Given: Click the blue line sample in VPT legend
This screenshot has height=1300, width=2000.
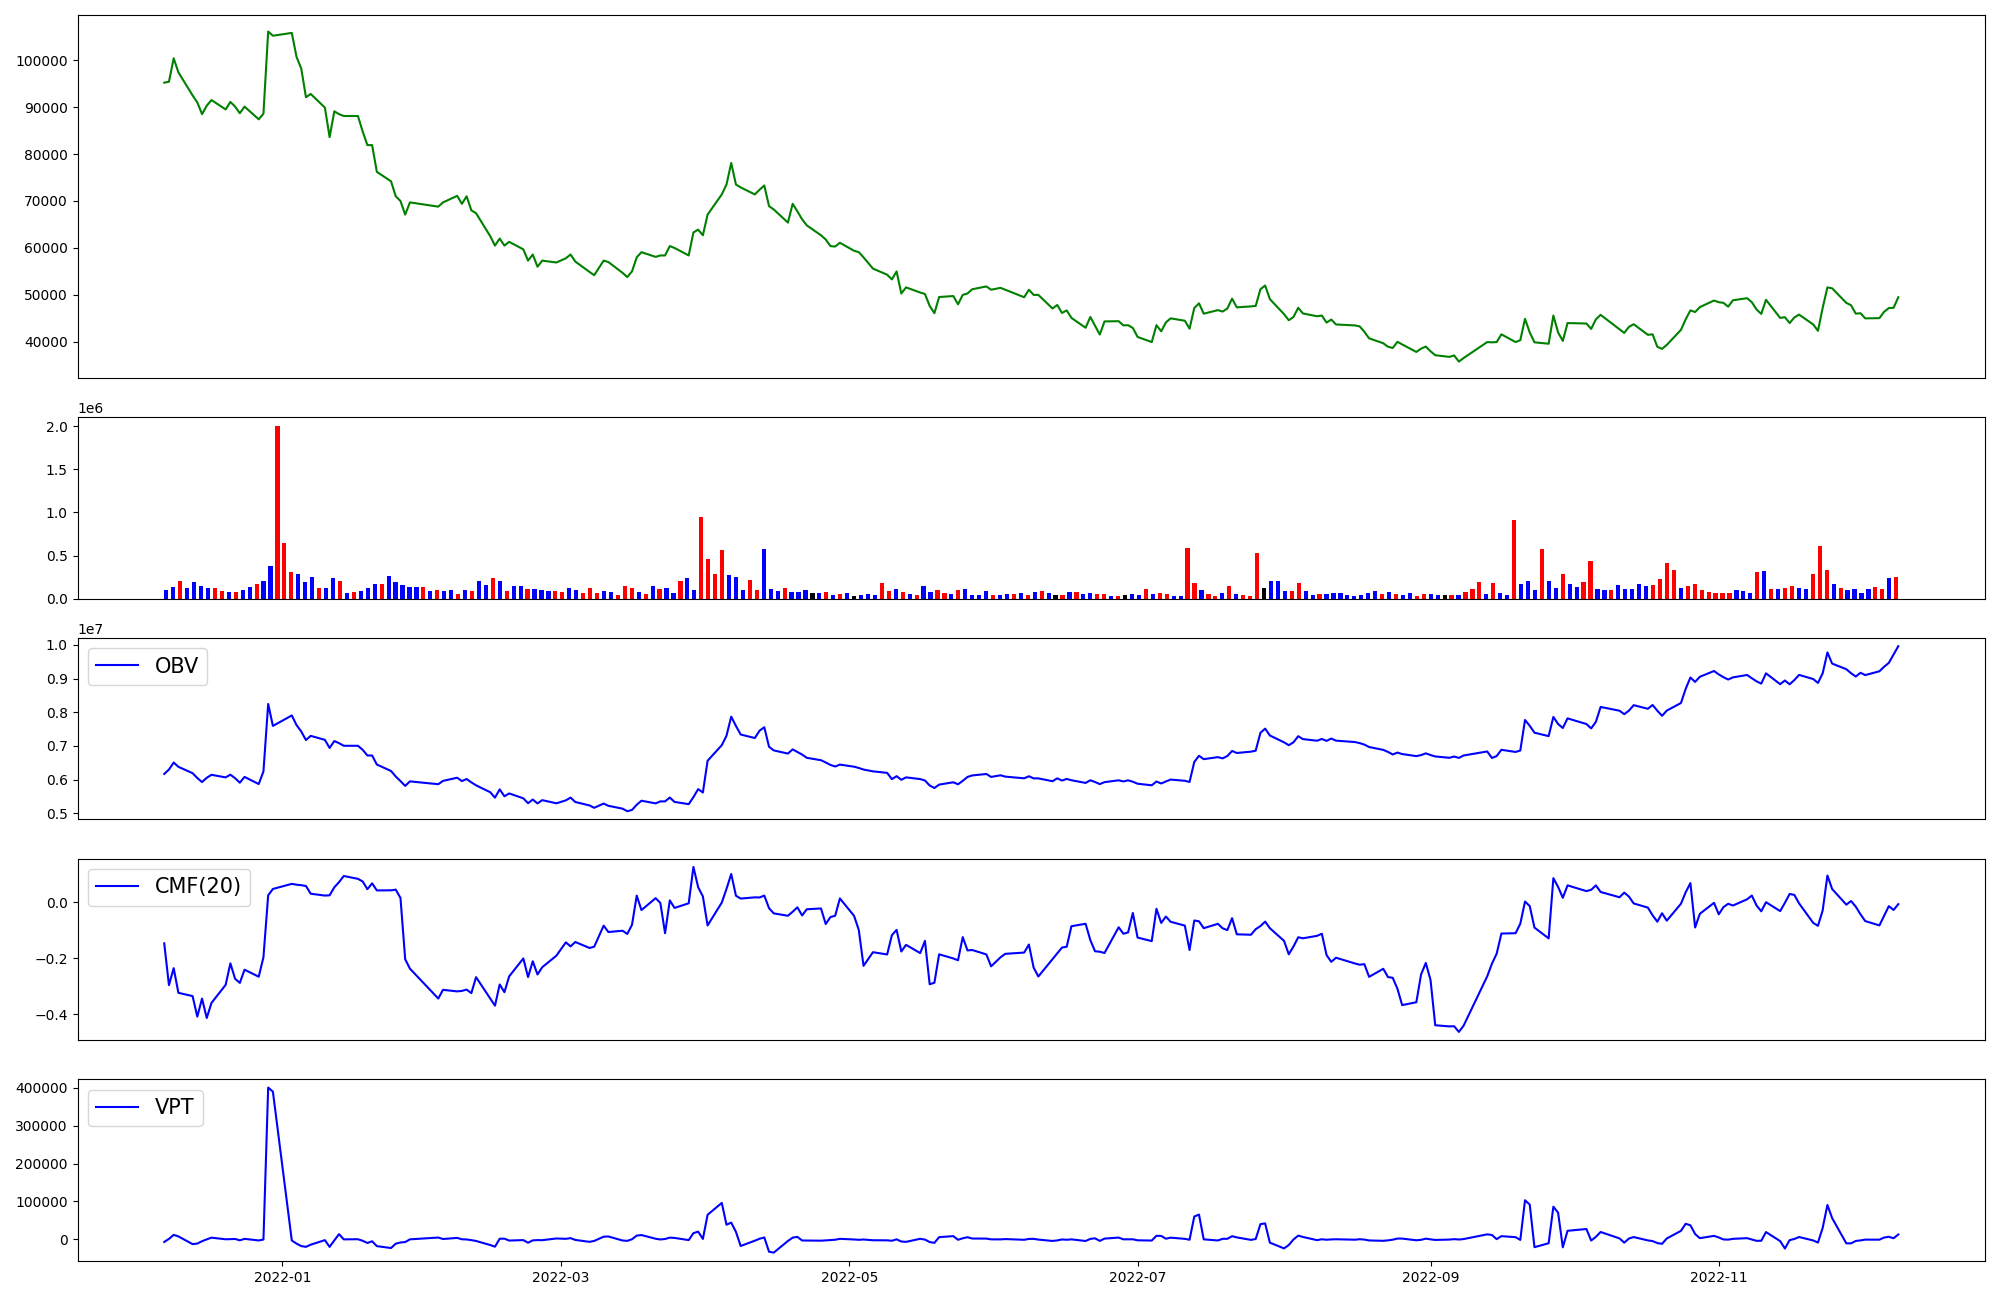Looking at the screenshot, I should click(118, 1107).
